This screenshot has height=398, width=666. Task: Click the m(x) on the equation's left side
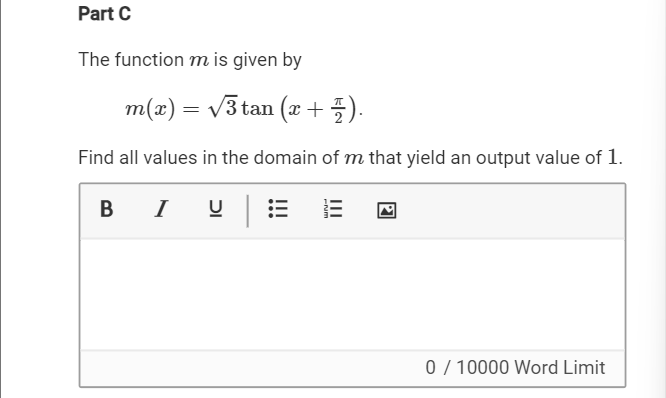coord(150,109)
